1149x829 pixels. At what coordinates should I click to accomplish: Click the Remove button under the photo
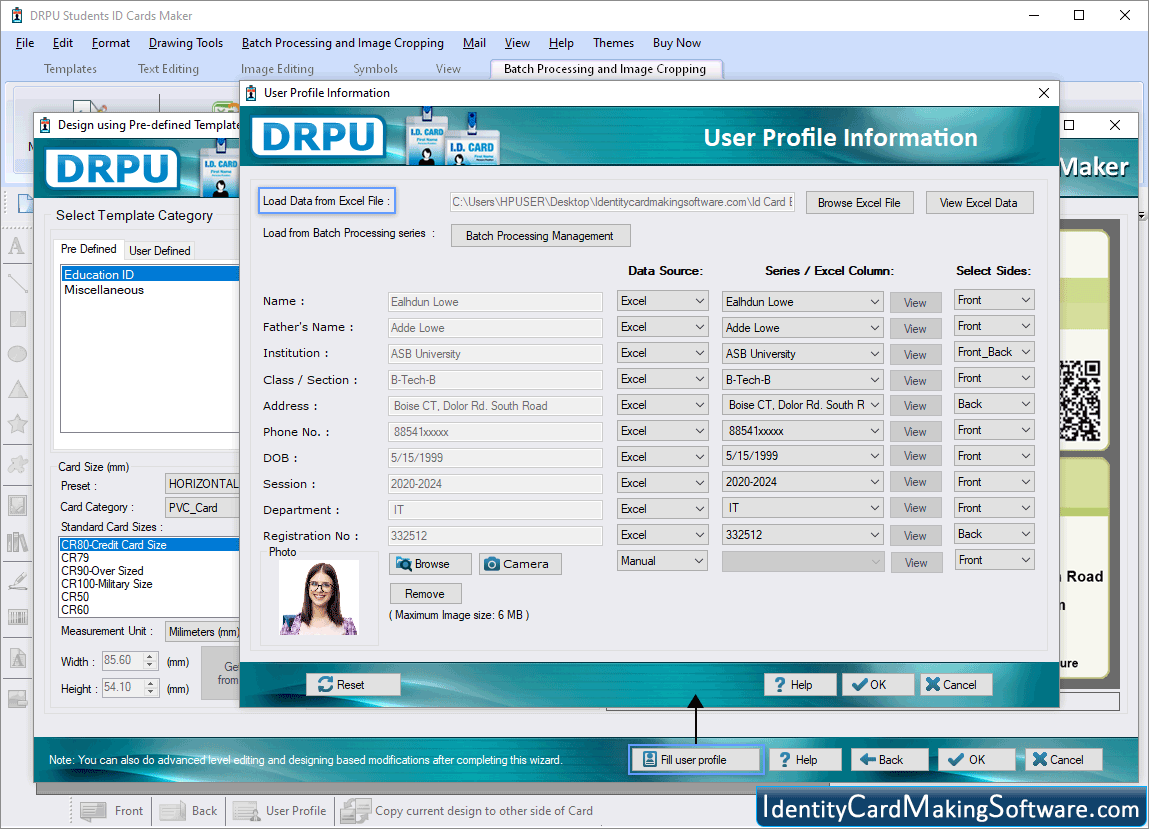pos(425,593)
